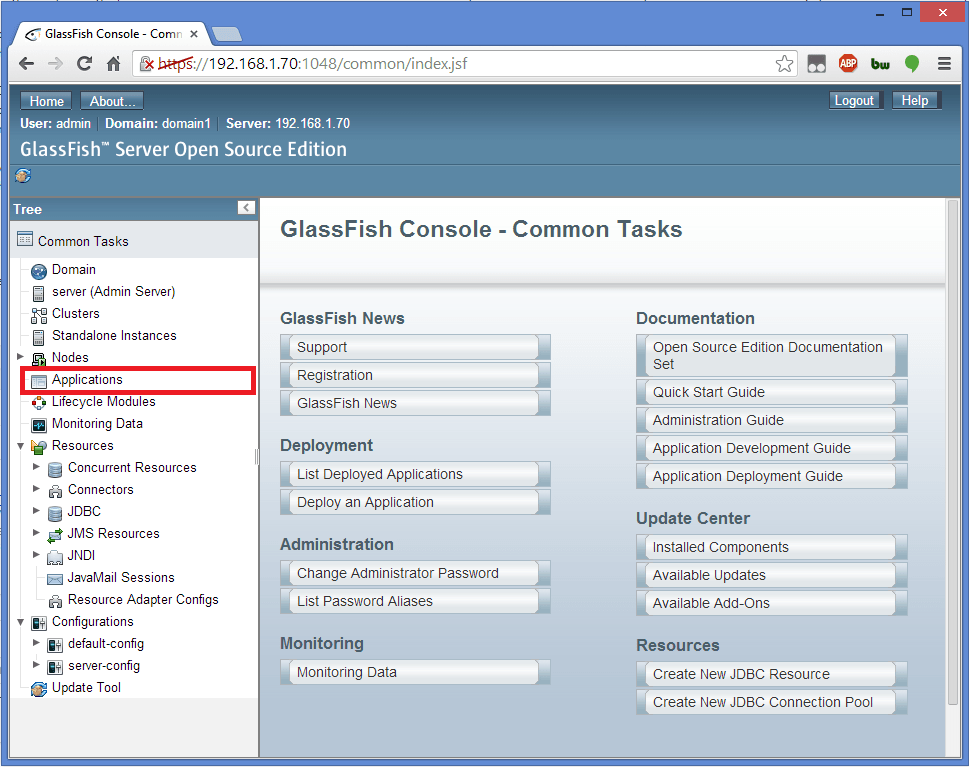The height and width of the screenshot is (767, 969).
Task: Click the Logout button
Action: 854,100
